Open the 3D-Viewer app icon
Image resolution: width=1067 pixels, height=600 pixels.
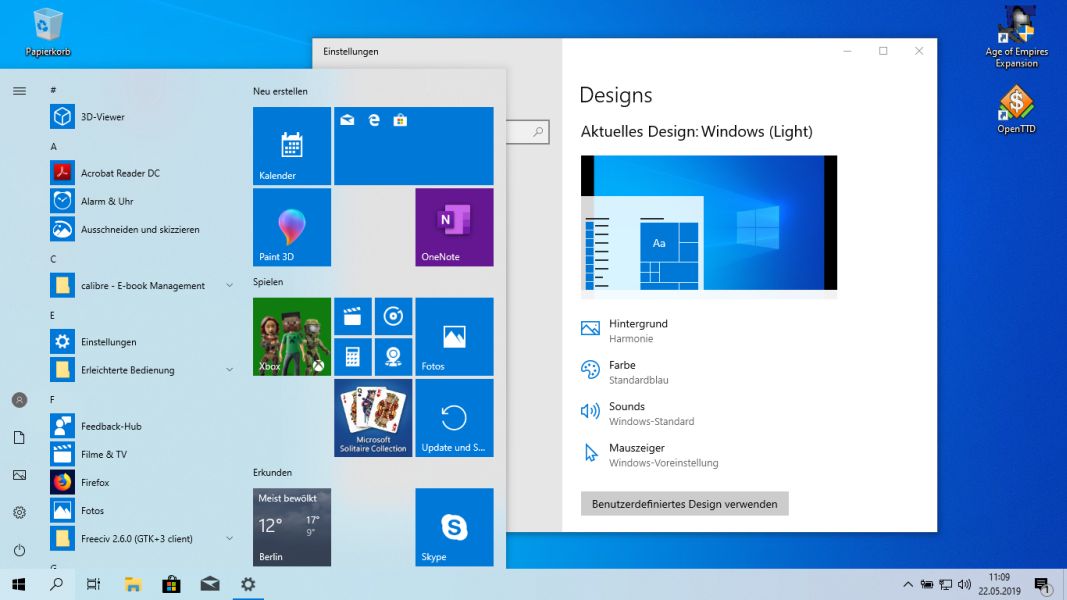coord(62,117)
